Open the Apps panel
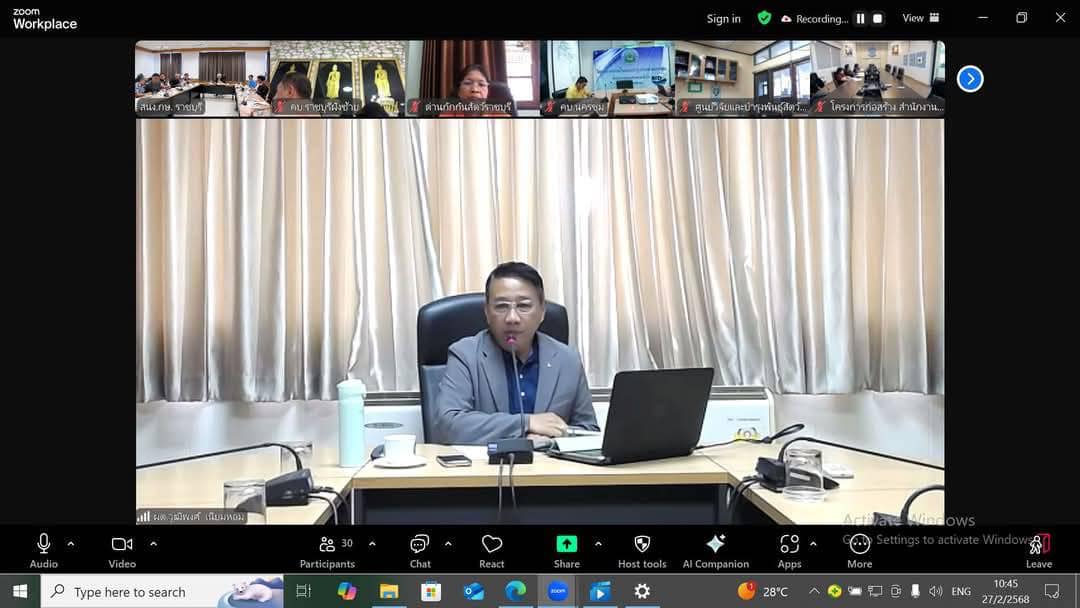 click(x=789, y=551)
